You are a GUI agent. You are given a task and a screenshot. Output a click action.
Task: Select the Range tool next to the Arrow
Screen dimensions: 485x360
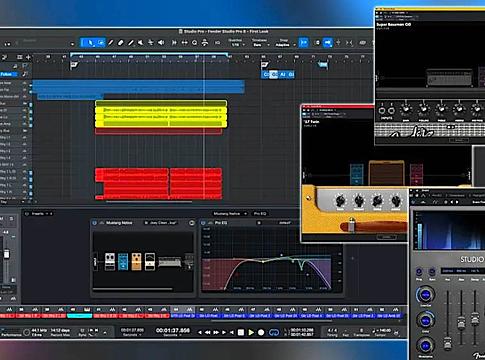[101, 43]
